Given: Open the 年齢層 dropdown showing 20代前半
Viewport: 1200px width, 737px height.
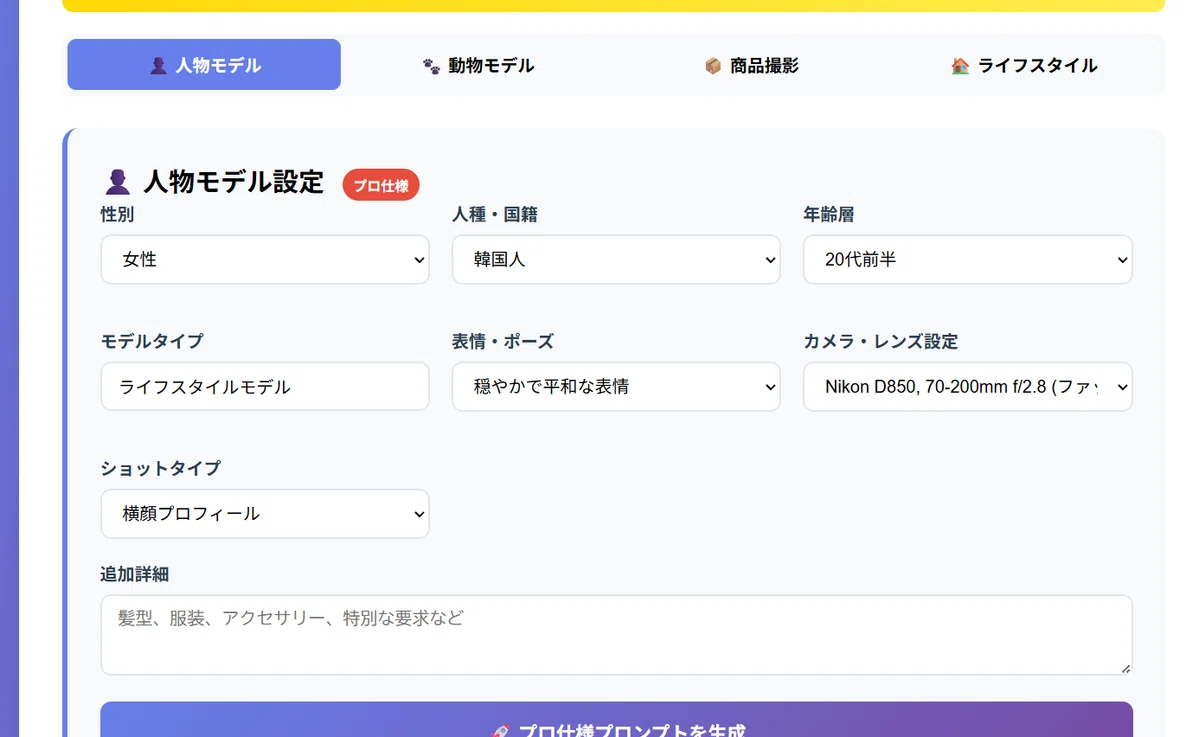Looking at the screenshot, I should (968, 260).
